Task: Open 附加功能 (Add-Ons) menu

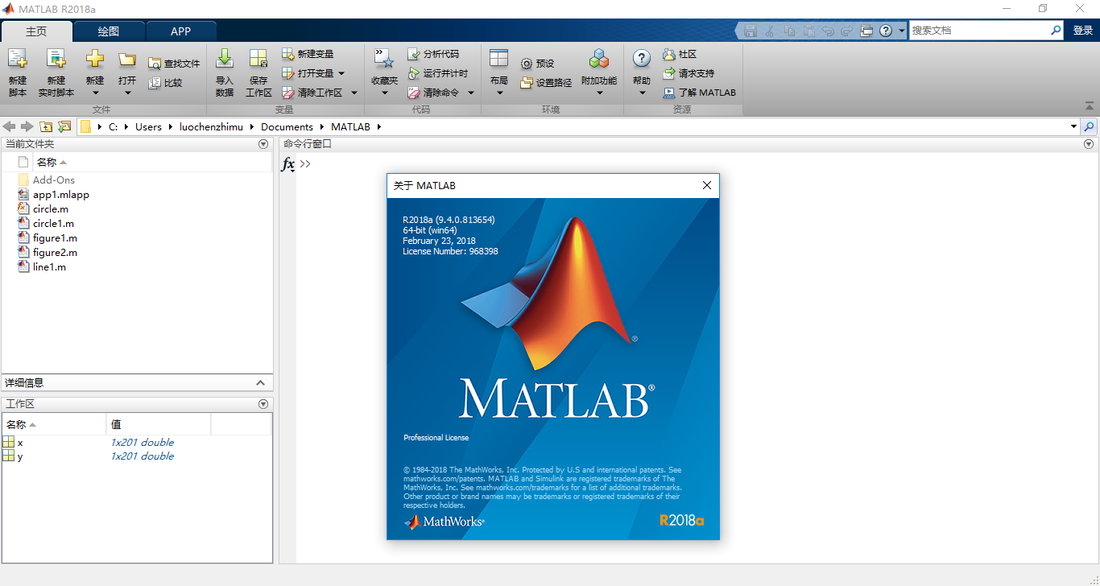Action: [x=599, y=72]
